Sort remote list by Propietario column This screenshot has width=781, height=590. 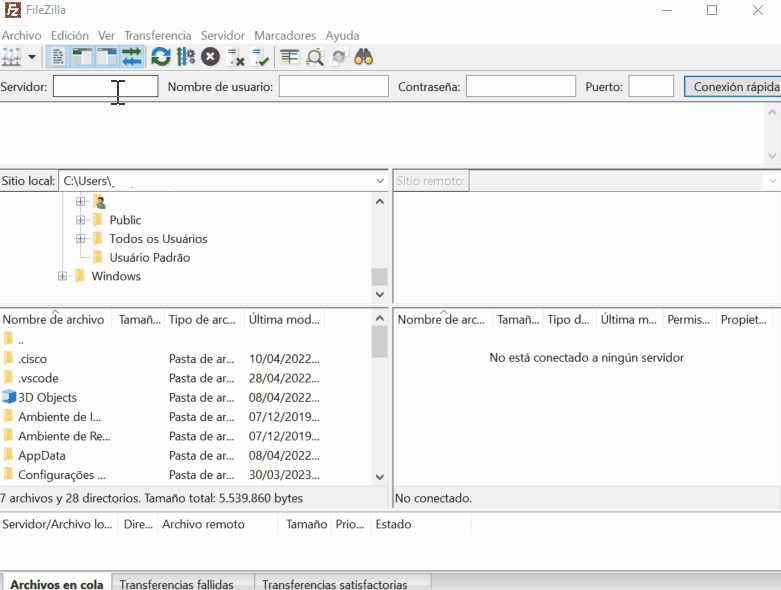pos(744,319)
